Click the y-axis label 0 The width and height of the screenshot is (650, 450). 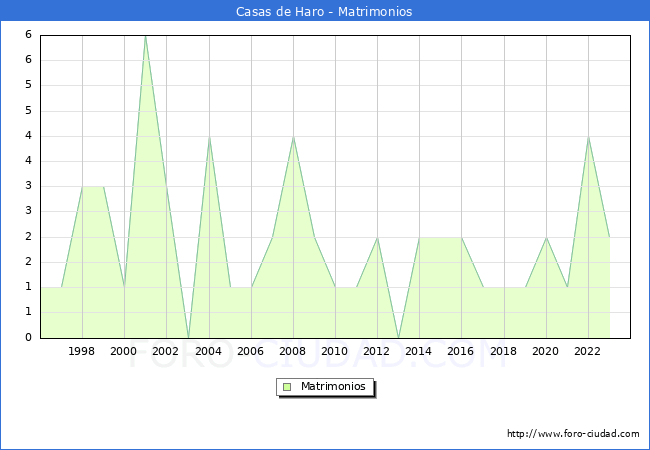click(28, 337)
